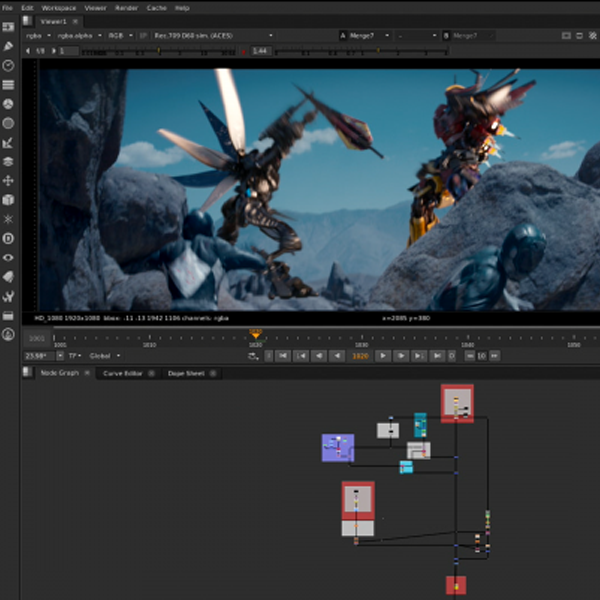Image resolution: width=600 pixels, height=600 pixels.
Task: Open the Color nodes menu icon
Action: pos(8,103)
